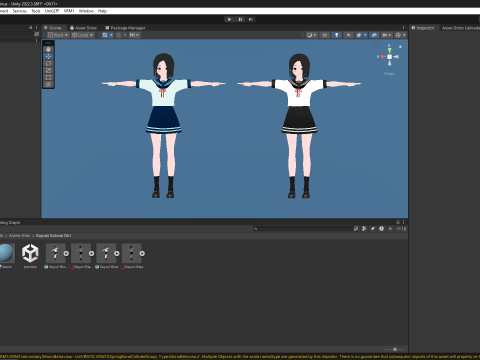Toggle hidden objects visibility in scene

pyautogui.click(x=374, y=35)
